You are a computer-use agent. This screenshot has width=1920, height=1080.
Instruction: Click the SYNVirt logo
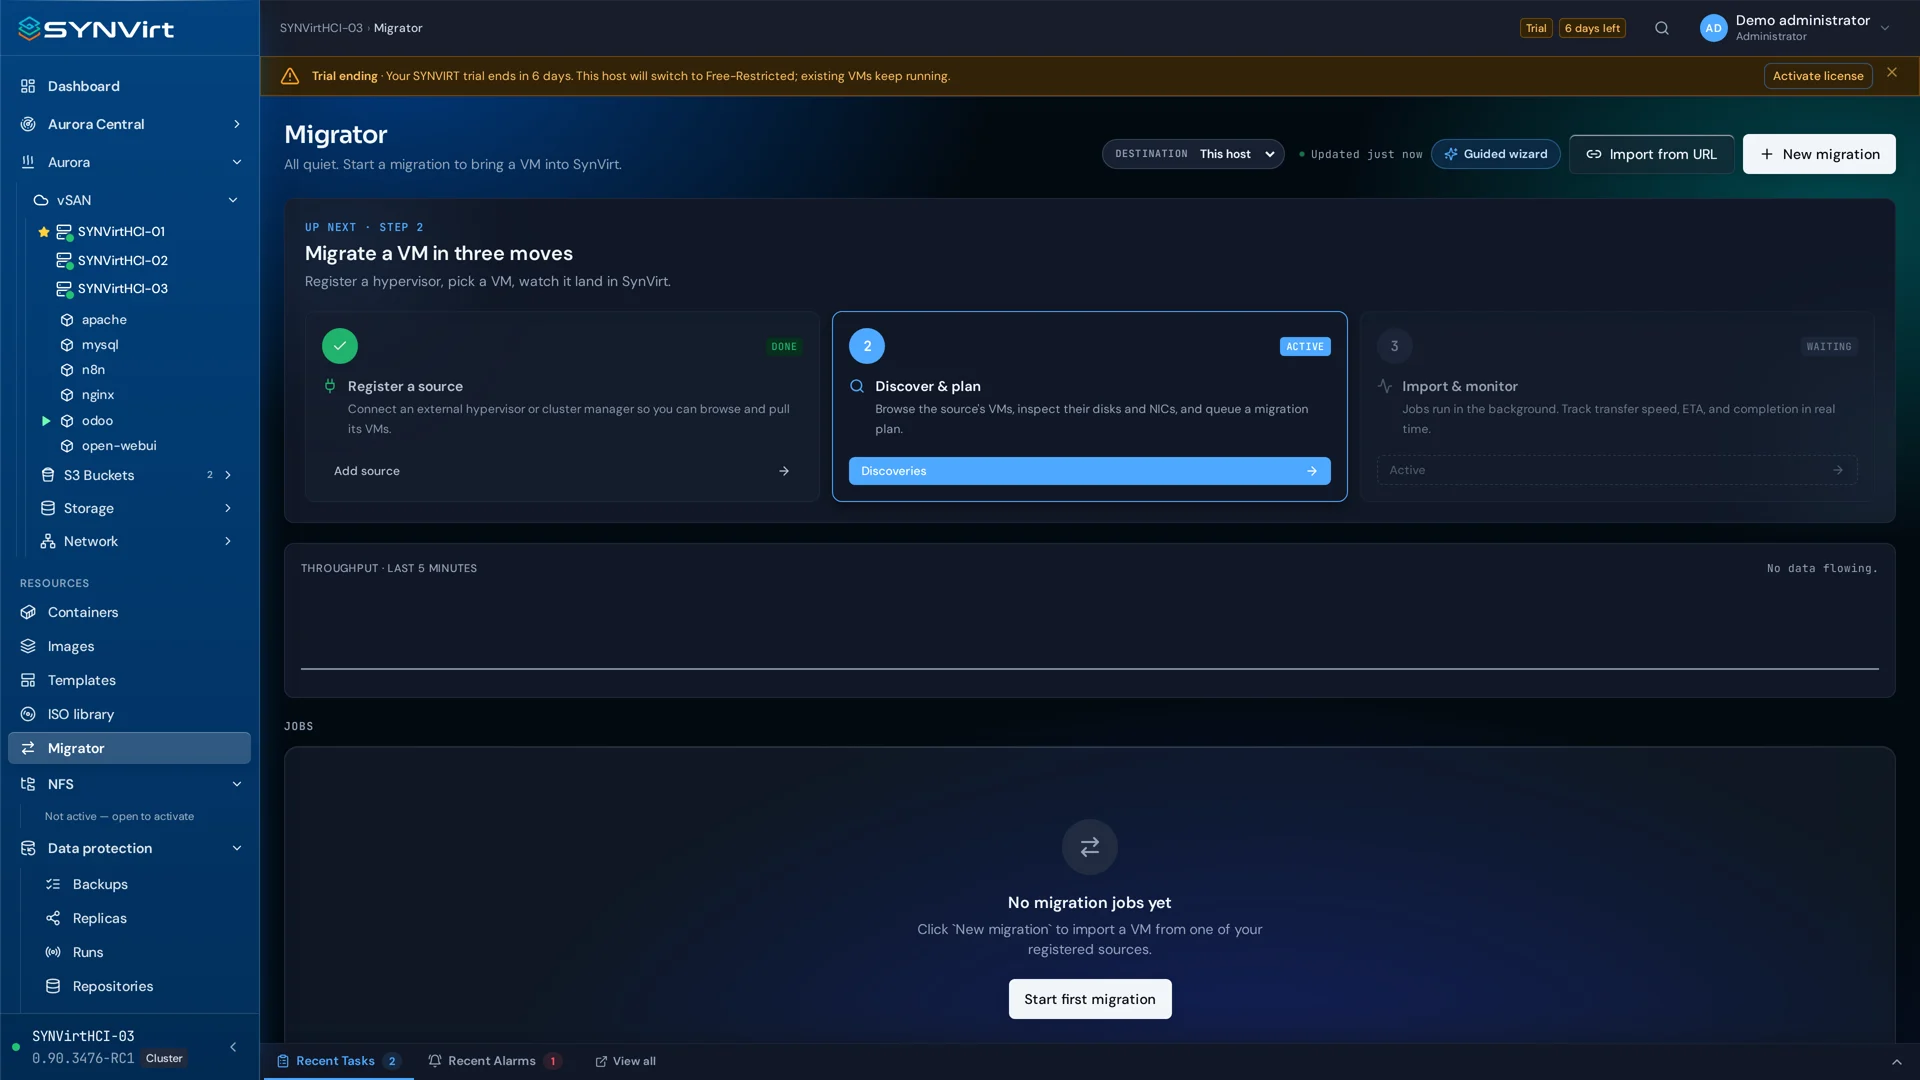pos(96,29)
